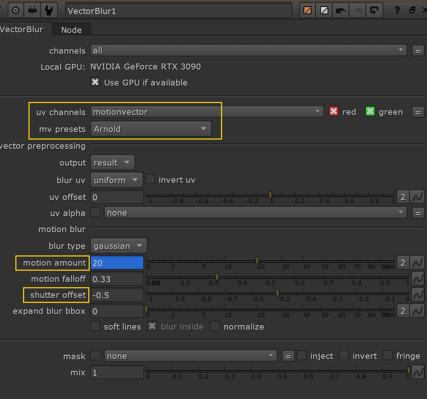
Task: Open the blur type dropdown set to gaussian
Action: tap(118, 246)
